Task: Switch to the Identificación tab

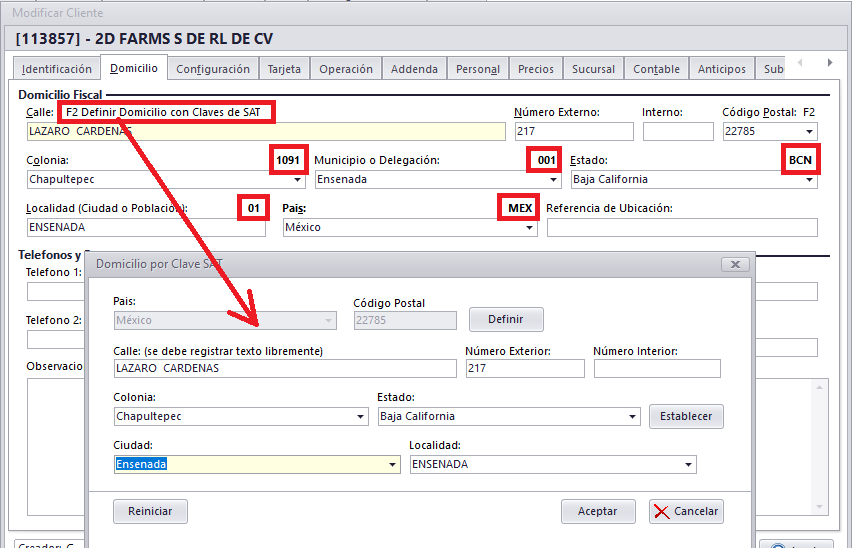Action: [56, 69]
